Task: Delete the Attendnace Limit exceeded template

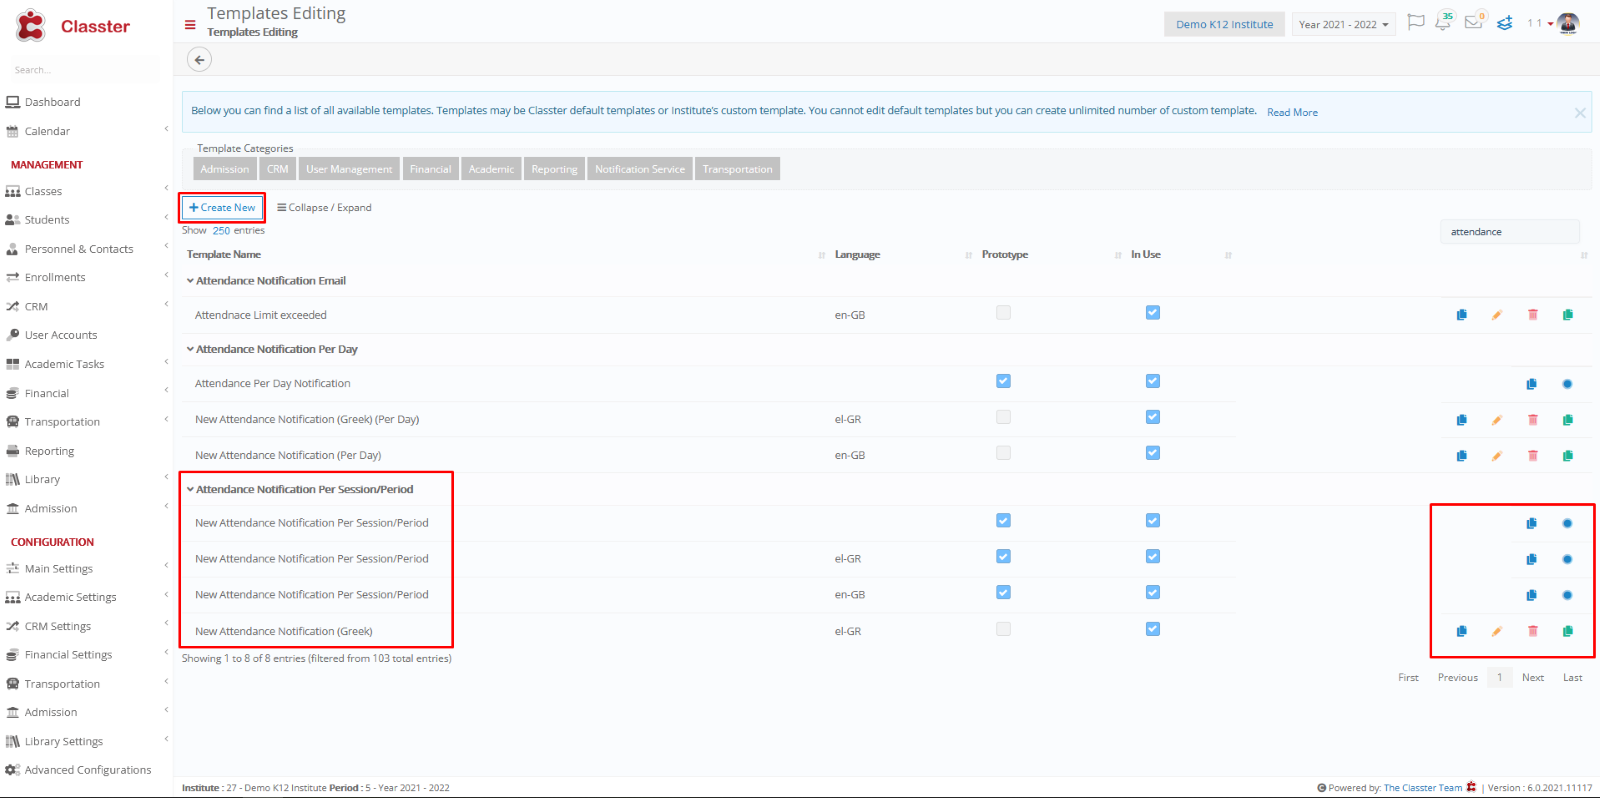Action: [1532, 315]
